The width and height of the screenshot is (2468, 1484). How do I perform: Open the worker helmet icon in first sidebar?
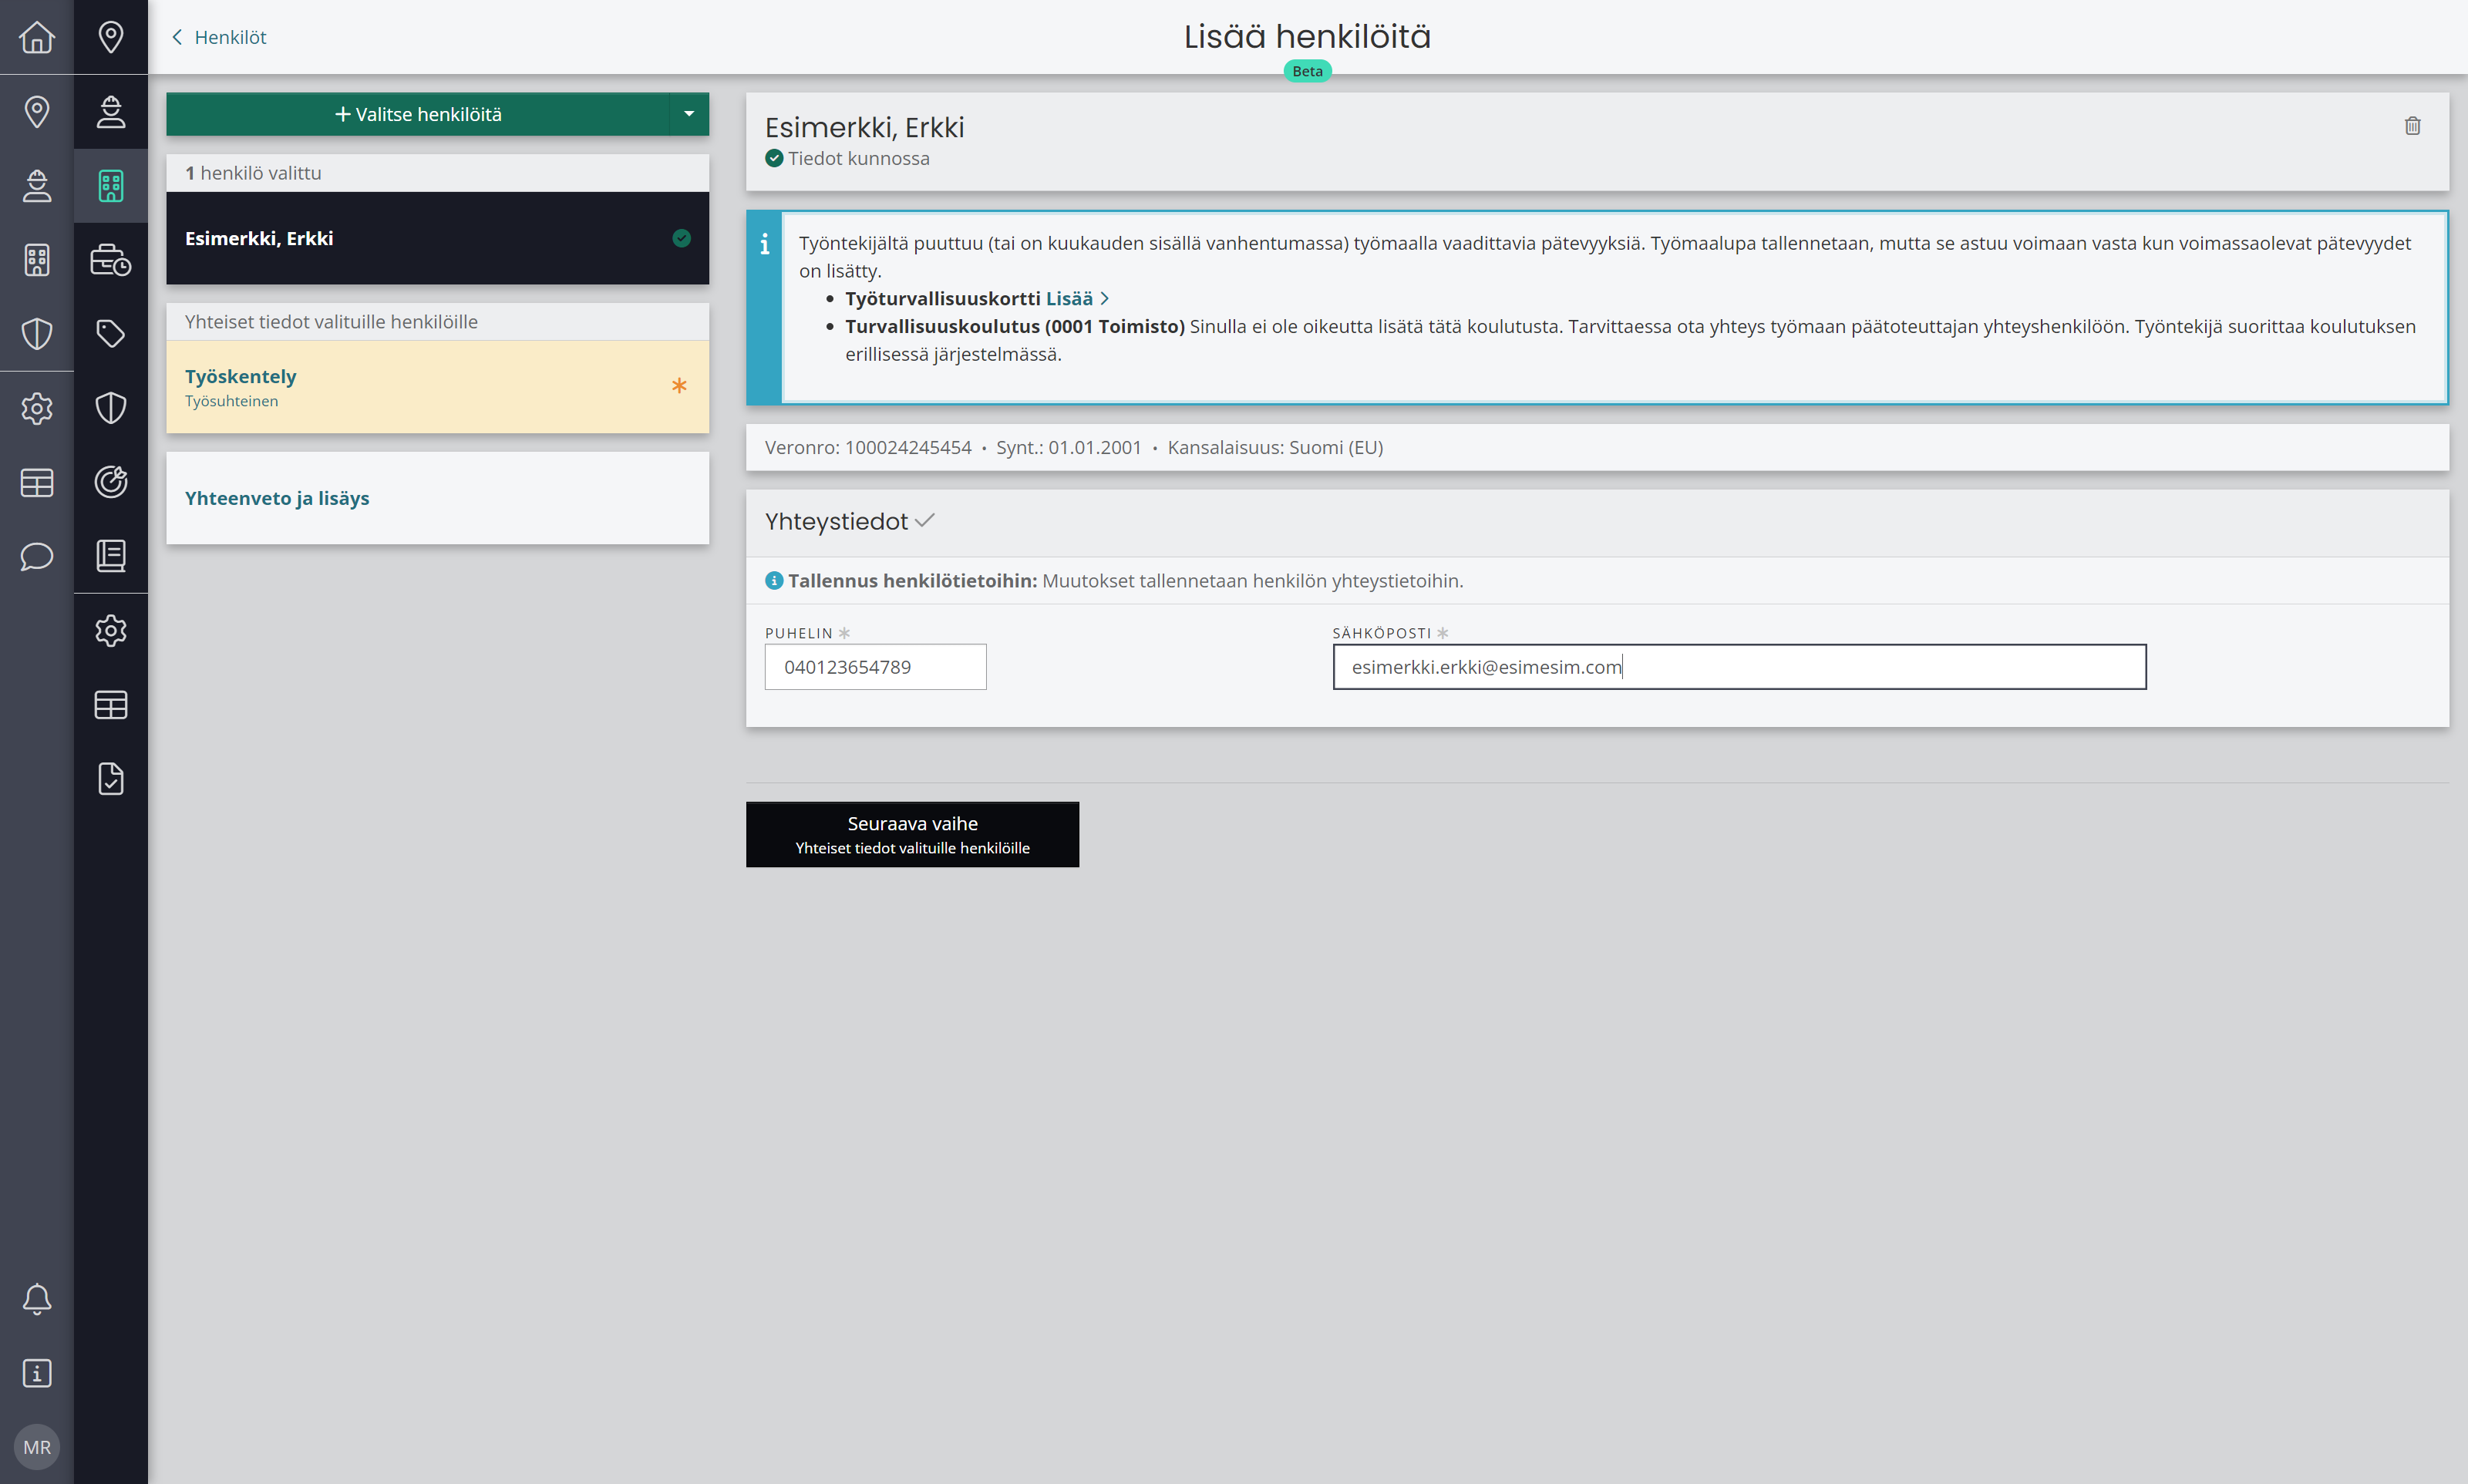click(x=37, y=185)
